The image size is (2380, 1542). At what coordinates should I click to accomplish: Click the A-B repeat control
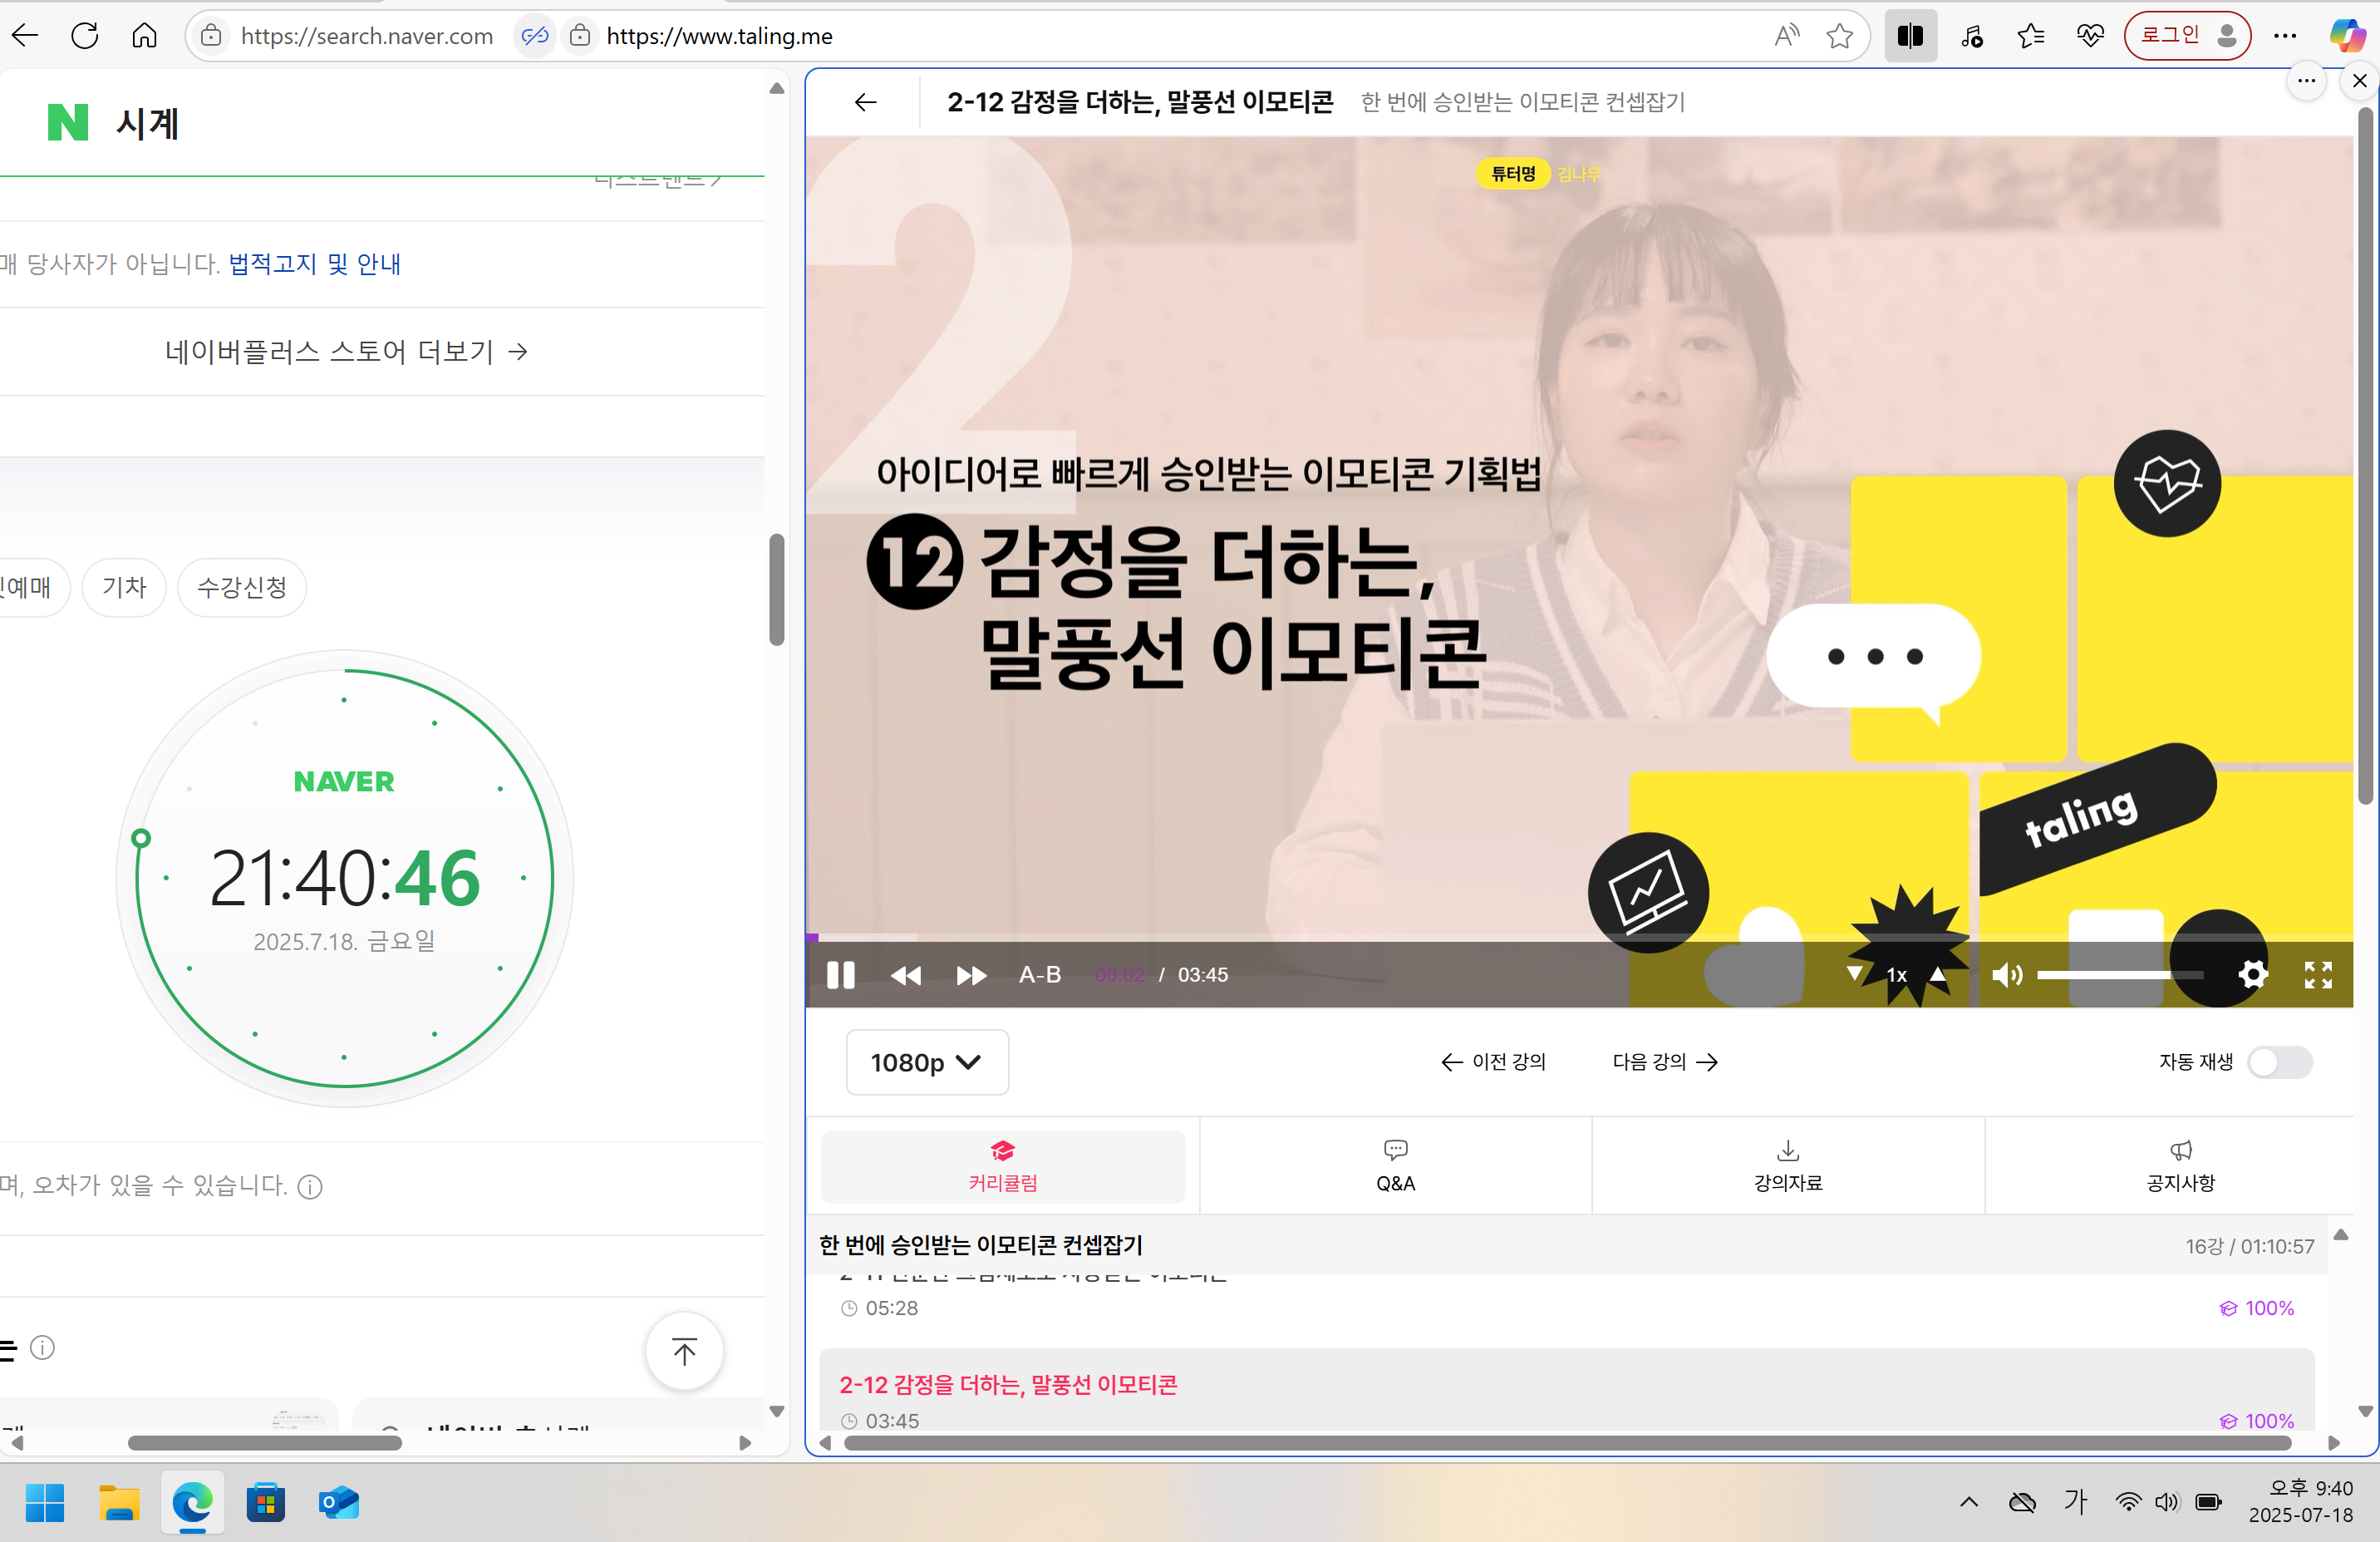[1039, 975]
